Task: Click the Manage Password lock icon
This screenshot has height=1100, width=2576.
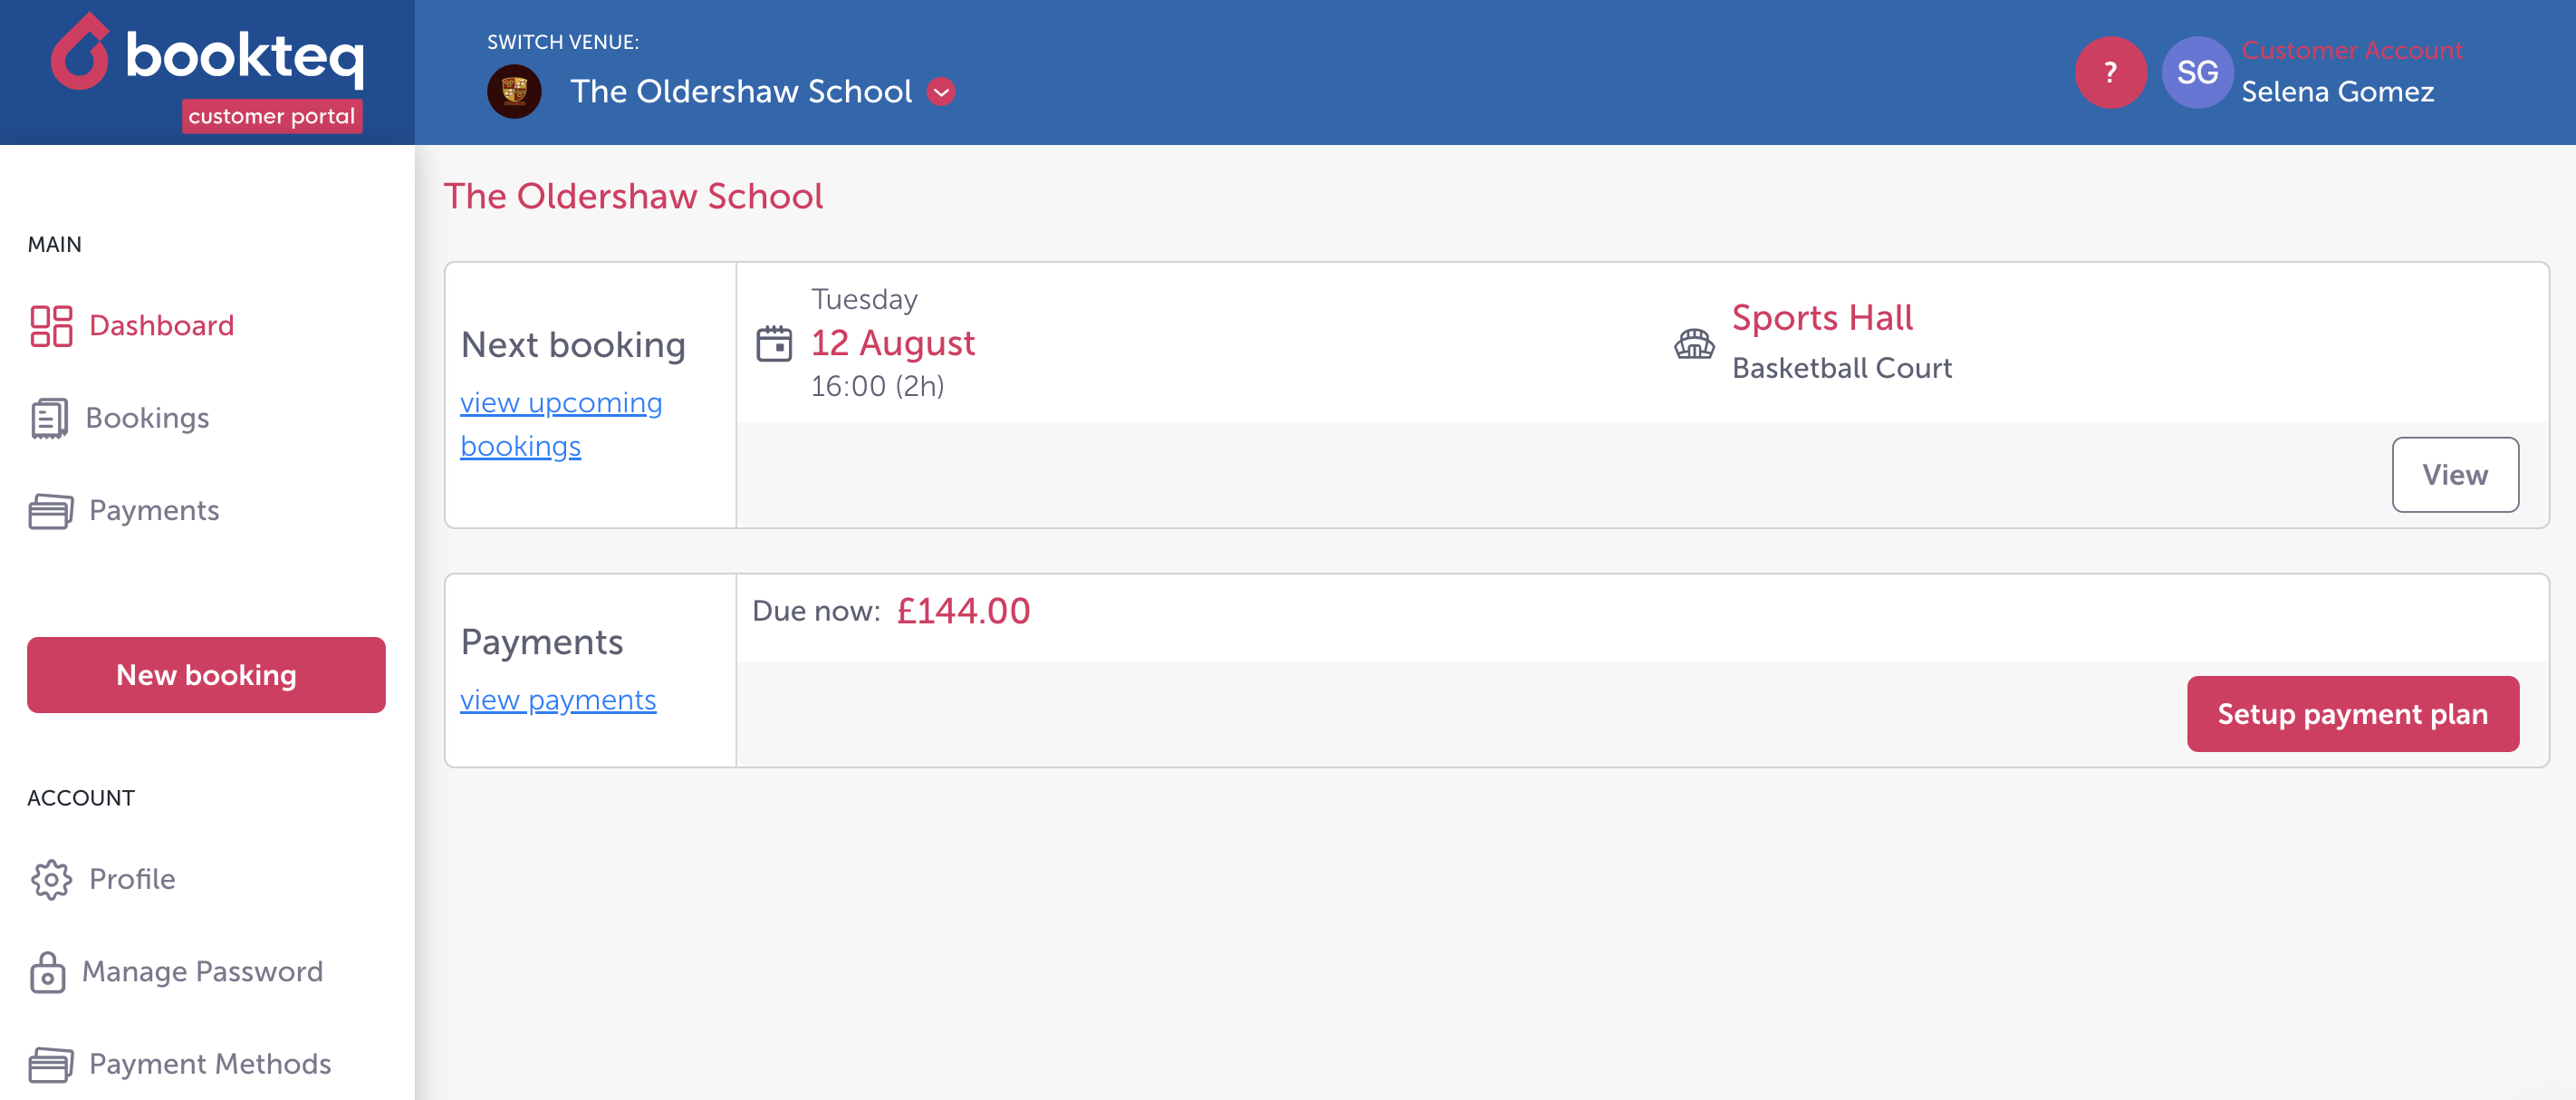Action: 47,972
